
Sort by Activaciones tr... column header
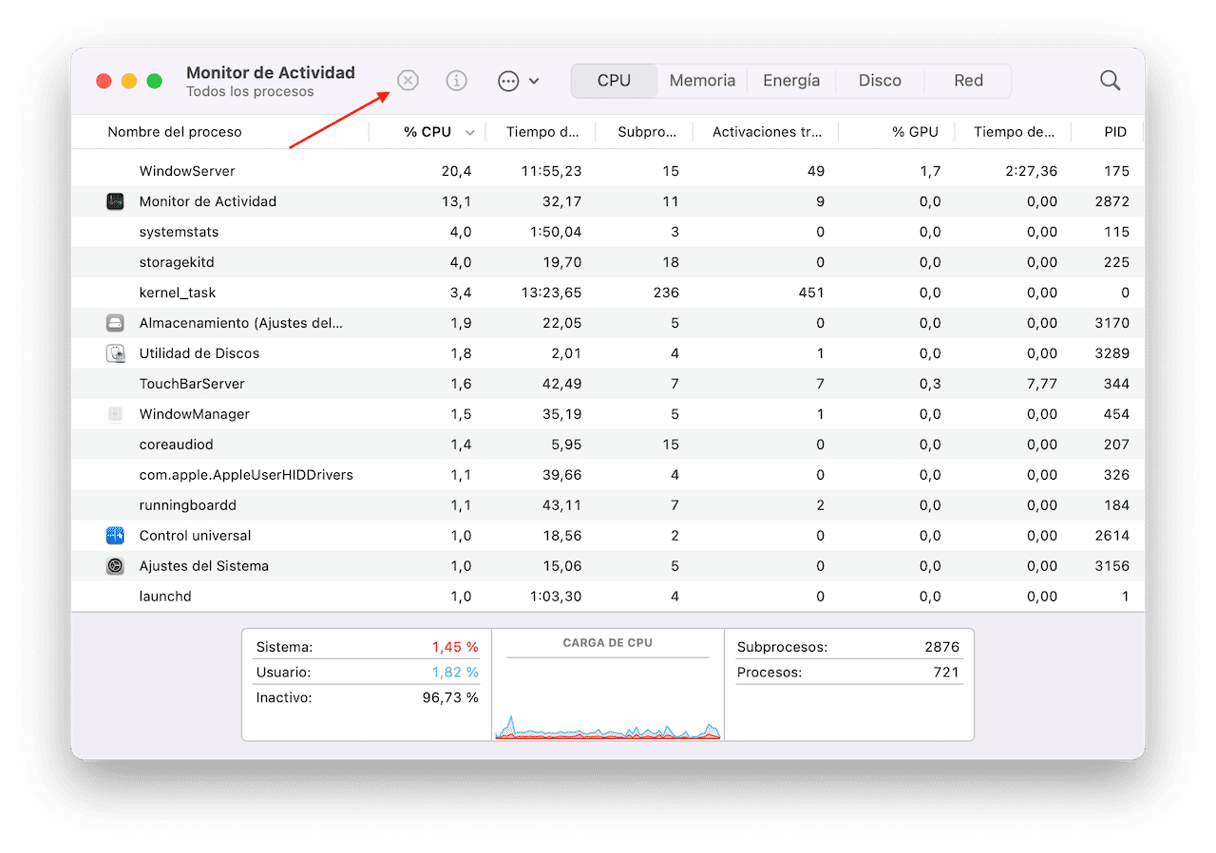click(x=768, y=132)
